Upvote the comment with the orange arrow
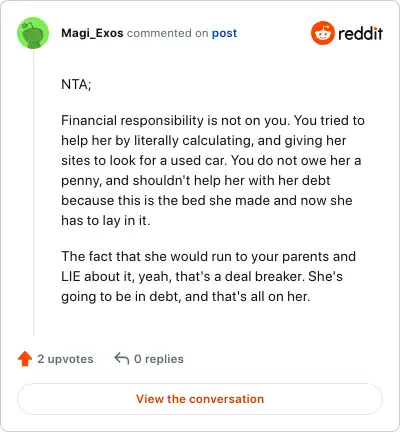The image size is (400, 432). point(25,359)
